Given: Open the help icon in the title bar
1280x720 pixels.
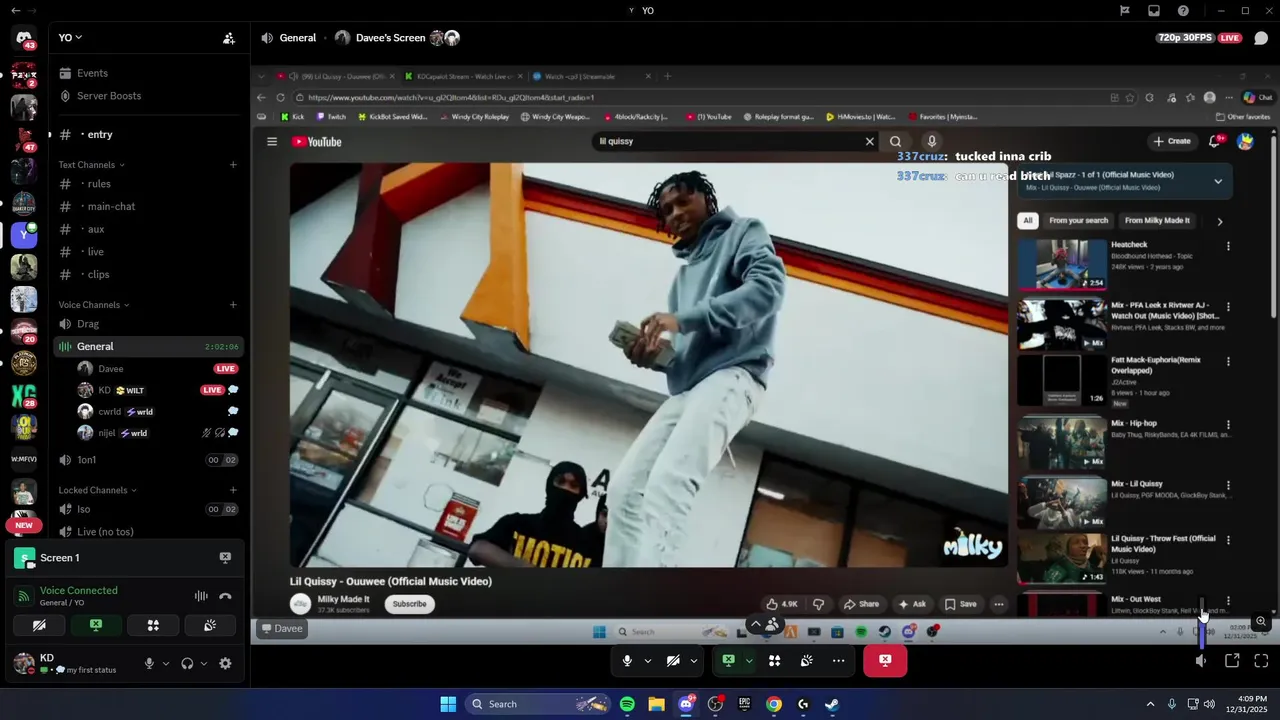Looking at the screenshot, I should [x=1183, y=10].
